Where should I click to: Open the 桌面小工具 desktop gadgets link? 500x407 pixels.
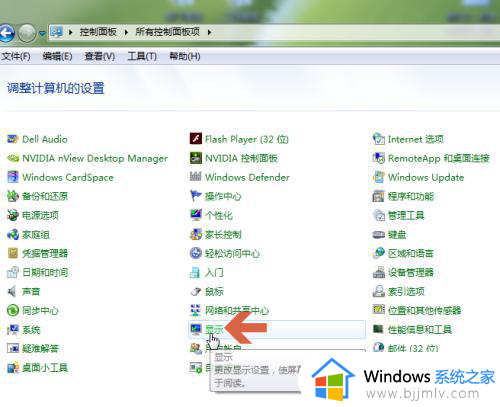[45, 368]
